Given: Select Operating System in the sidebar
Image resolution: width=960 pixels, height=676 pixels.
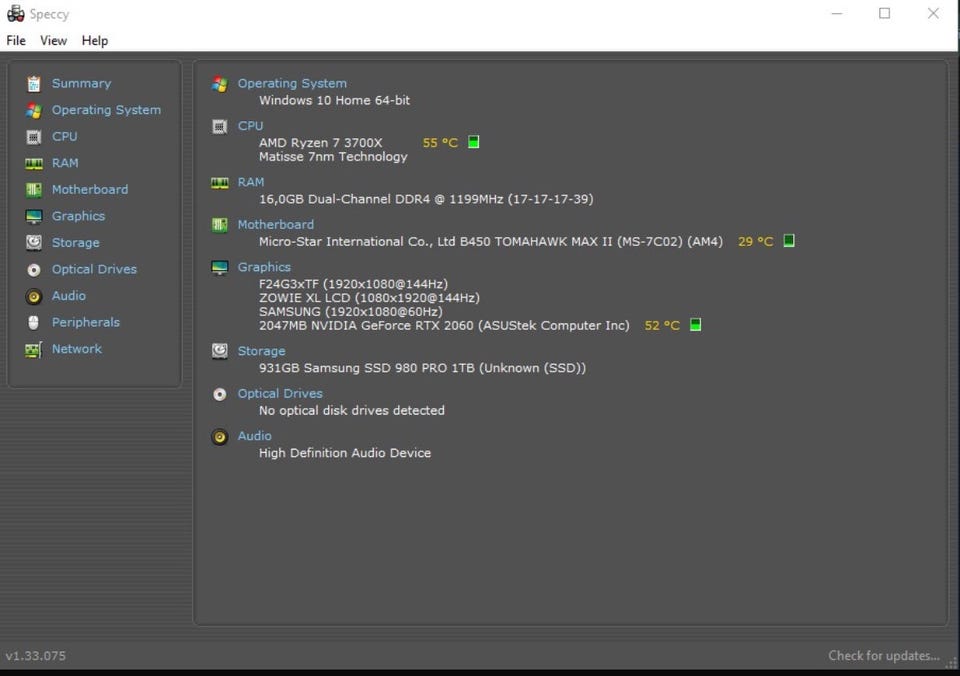Looking at the screenshot, I should (107, 110).
